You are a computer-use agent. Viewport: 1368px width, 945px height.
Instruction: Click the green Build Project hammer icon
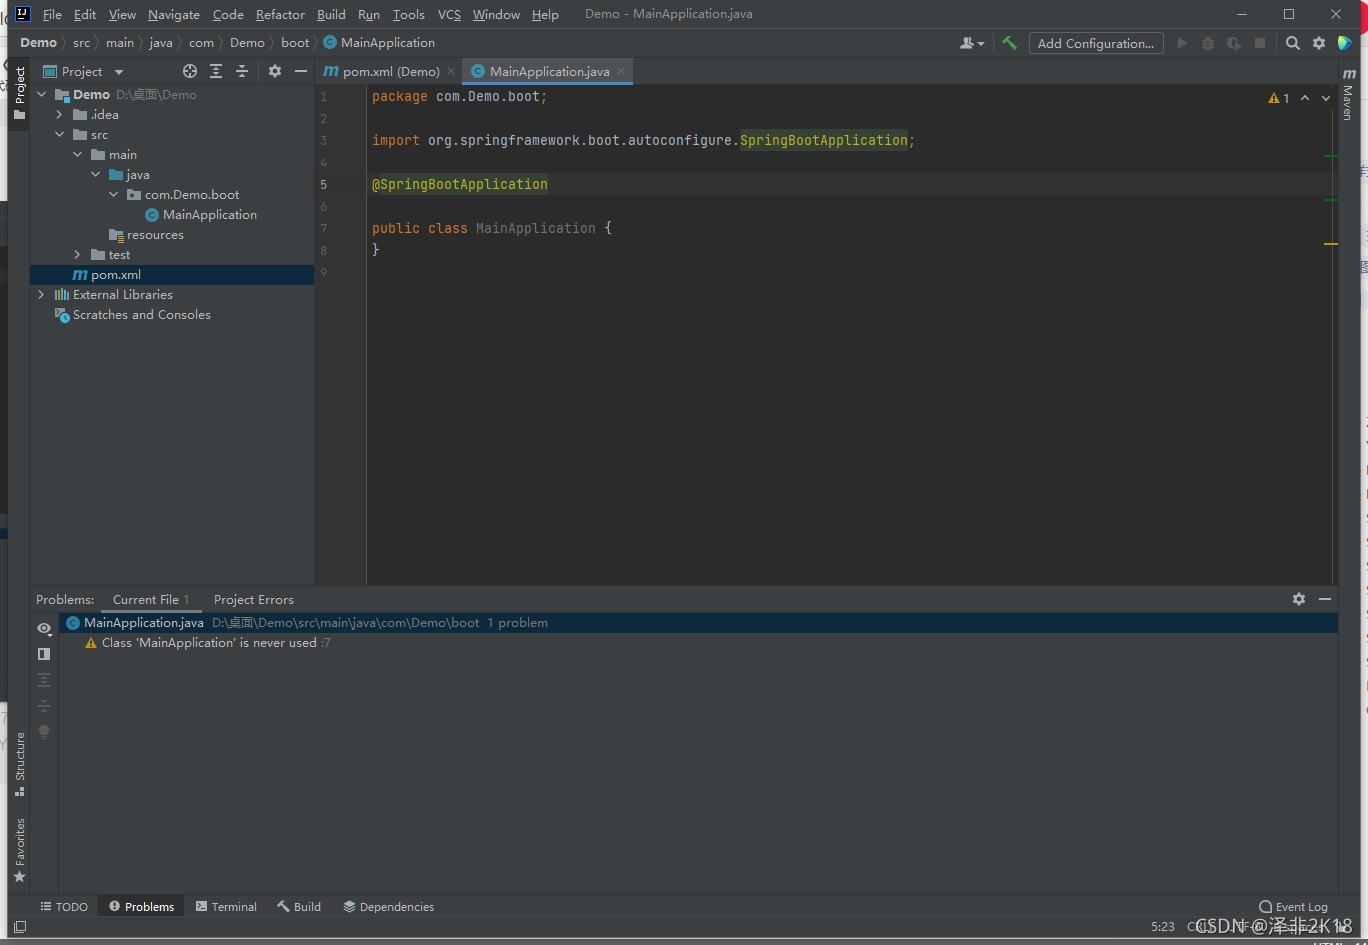click(1010, 43)
